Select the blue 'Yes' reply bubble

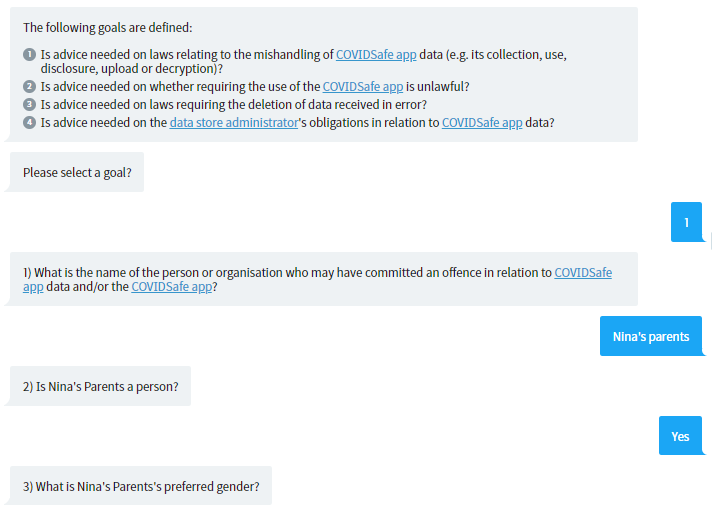pyautogui.click(x=680, y=436)
